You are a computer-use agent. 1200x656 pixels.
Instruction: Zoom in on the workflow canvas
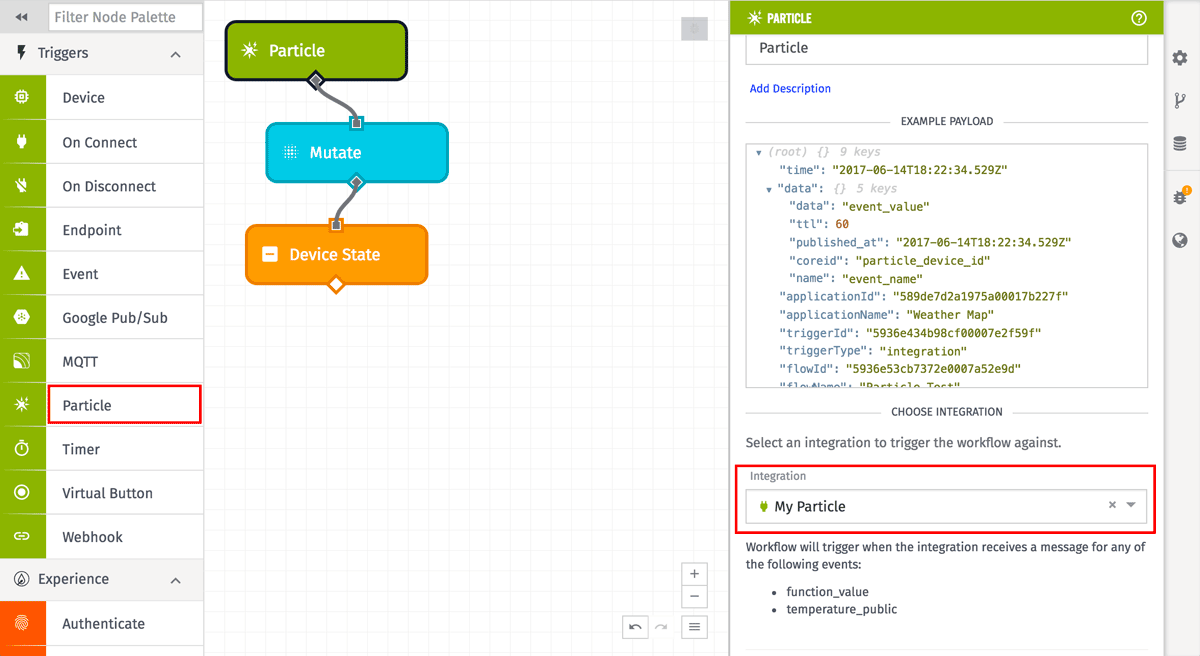coord(694,574)
